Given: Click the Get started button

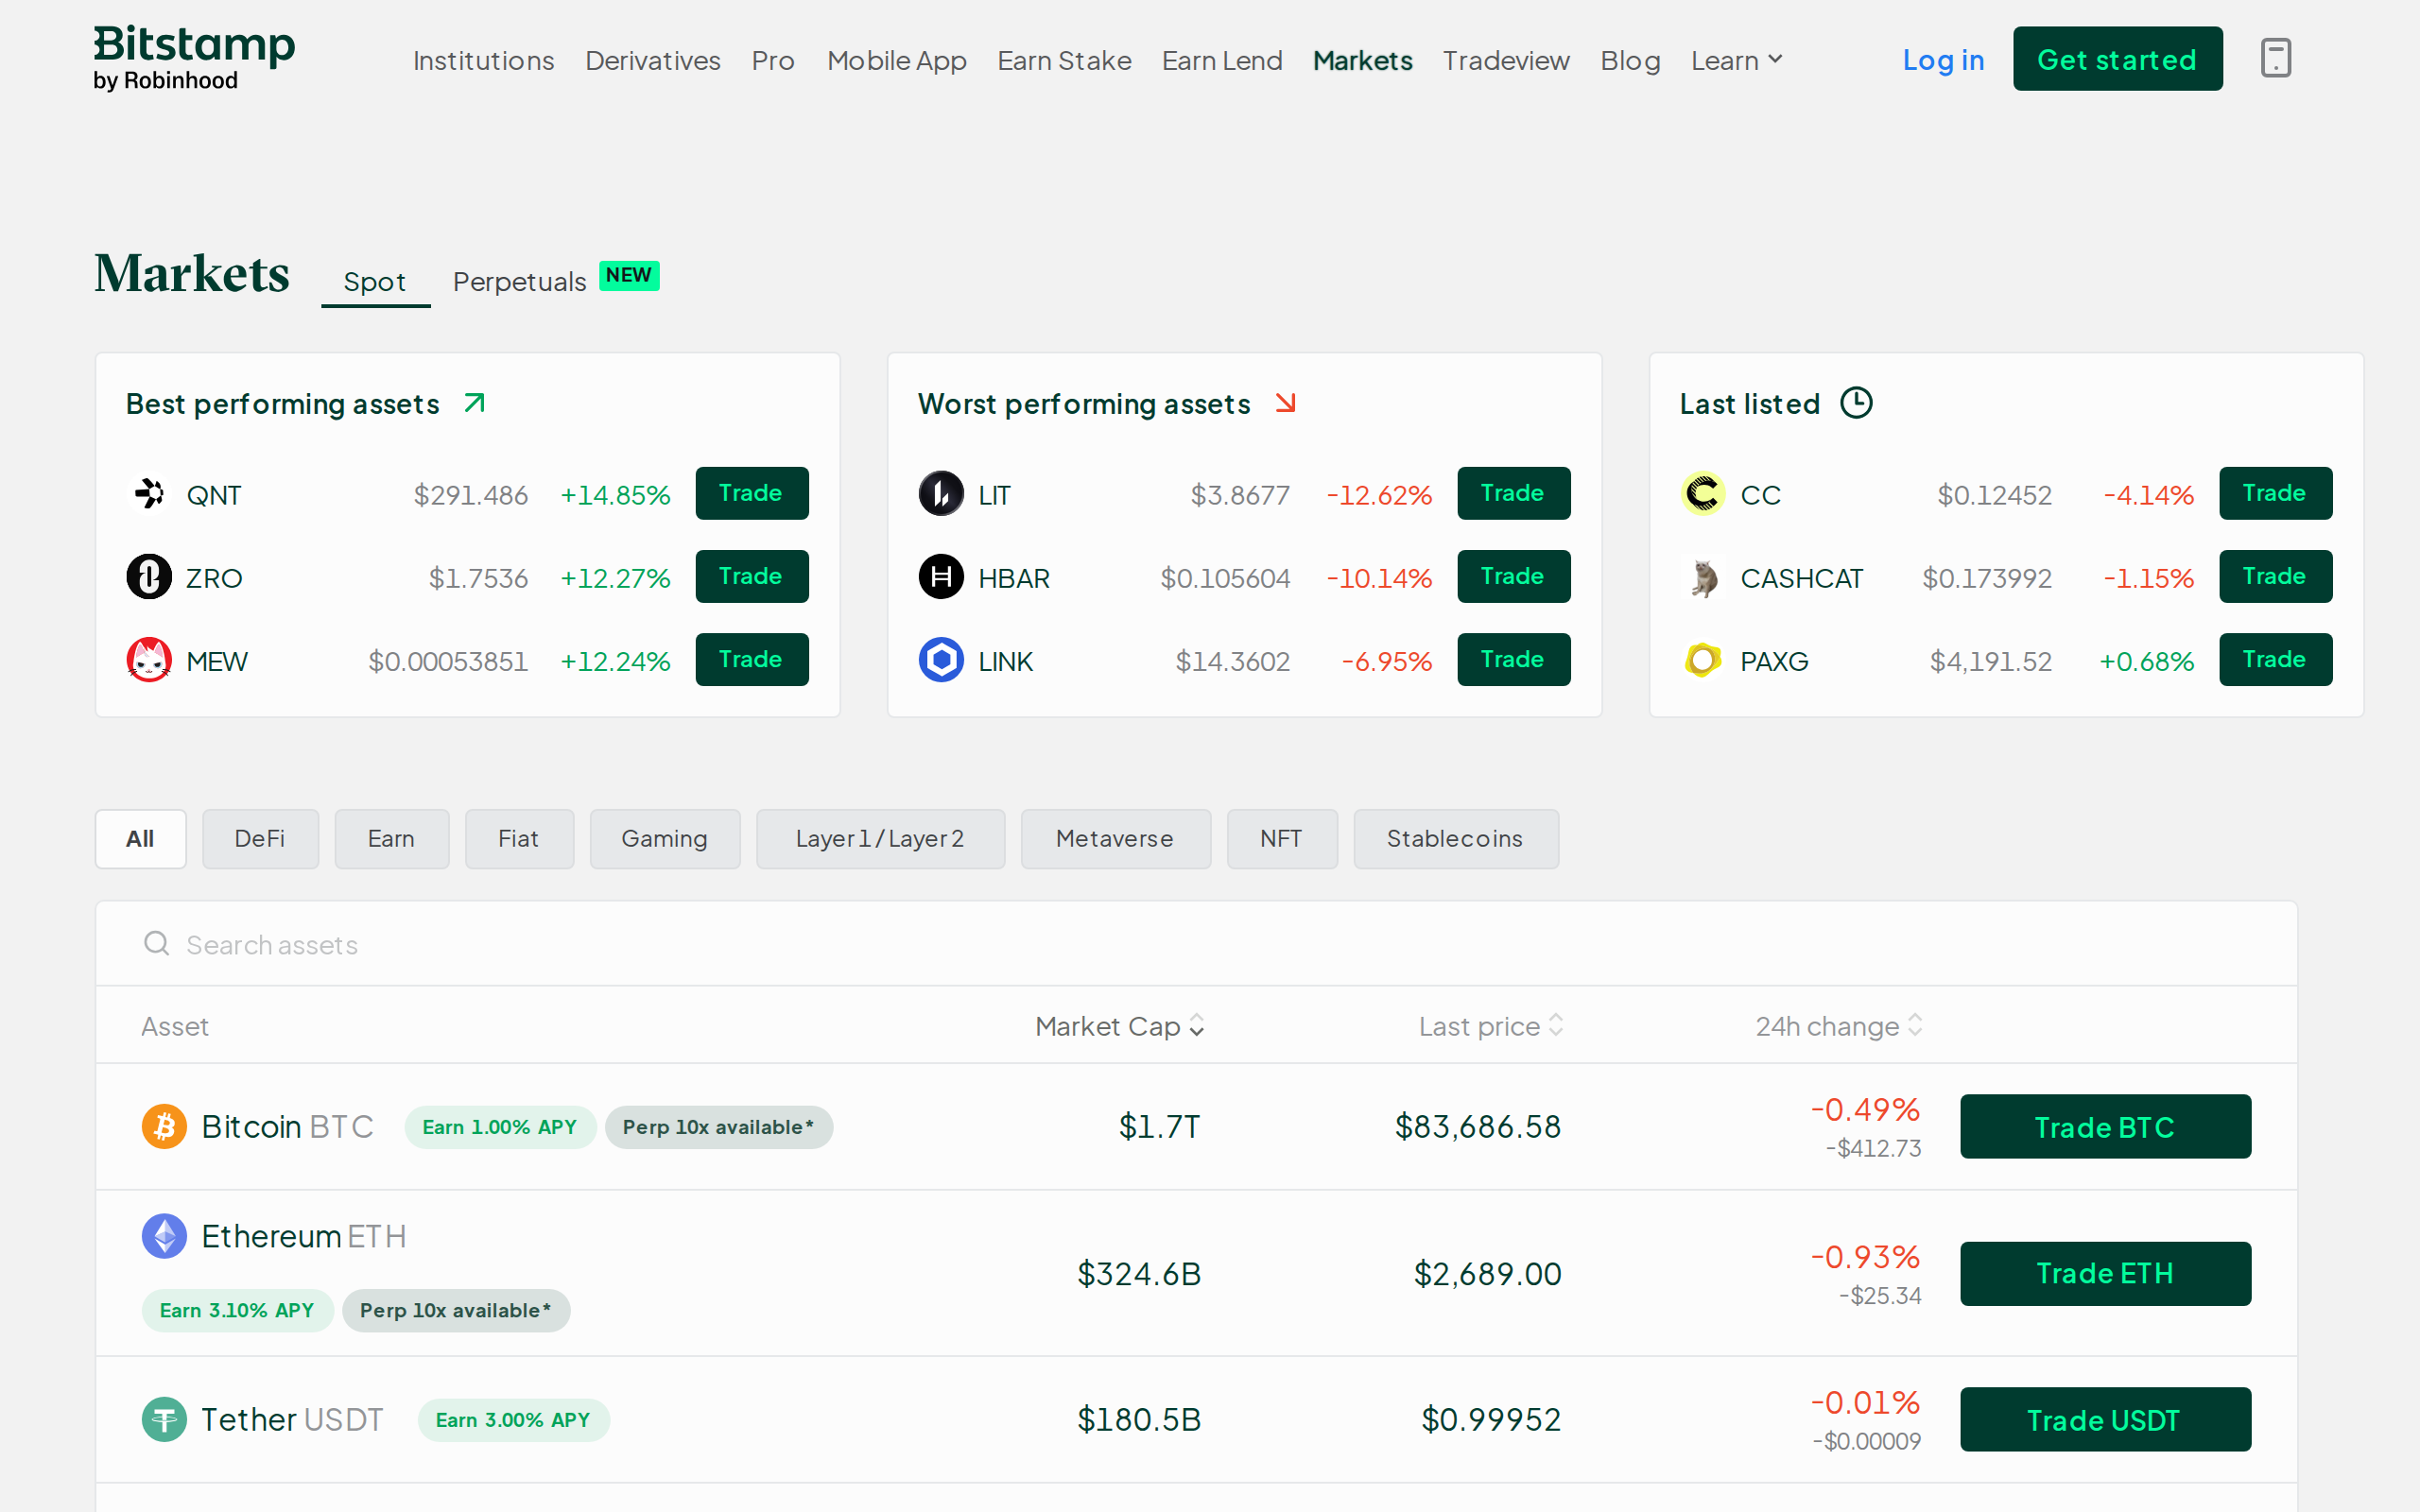Looking at the screenshot, I should click(x=2117, y=59).
